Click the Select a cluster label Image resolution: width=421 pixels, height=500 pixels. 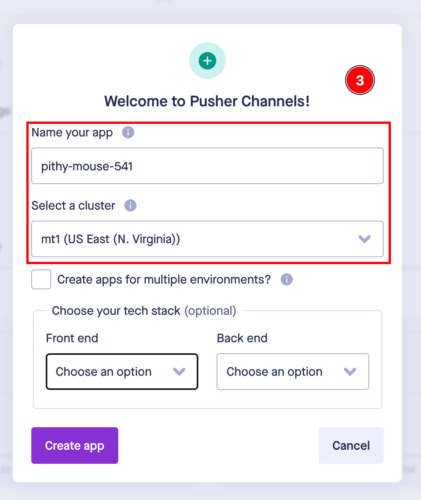(x=73, y=206)
